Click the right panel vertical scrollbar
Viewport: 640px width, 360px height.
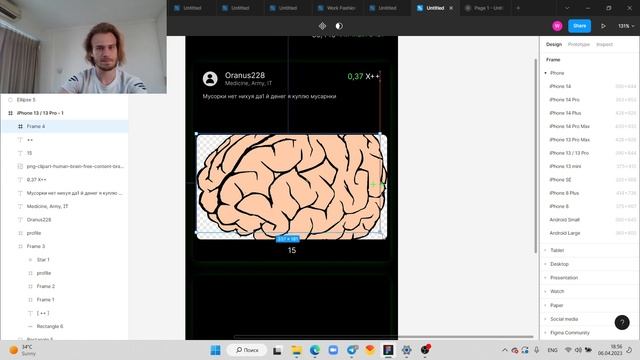pyautogui.click(x=536, y=155)
